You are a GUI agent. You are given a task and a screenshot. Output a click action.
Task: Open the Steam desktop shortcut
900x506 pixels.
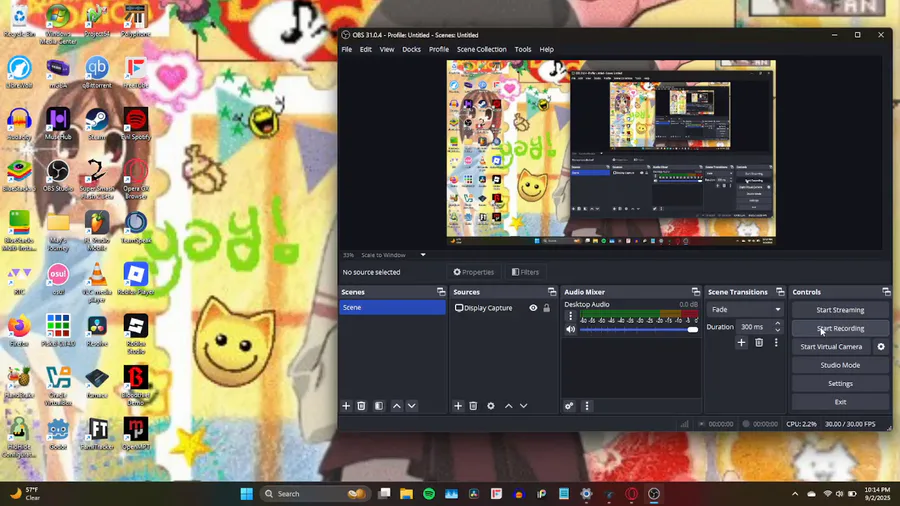point(97,124)
